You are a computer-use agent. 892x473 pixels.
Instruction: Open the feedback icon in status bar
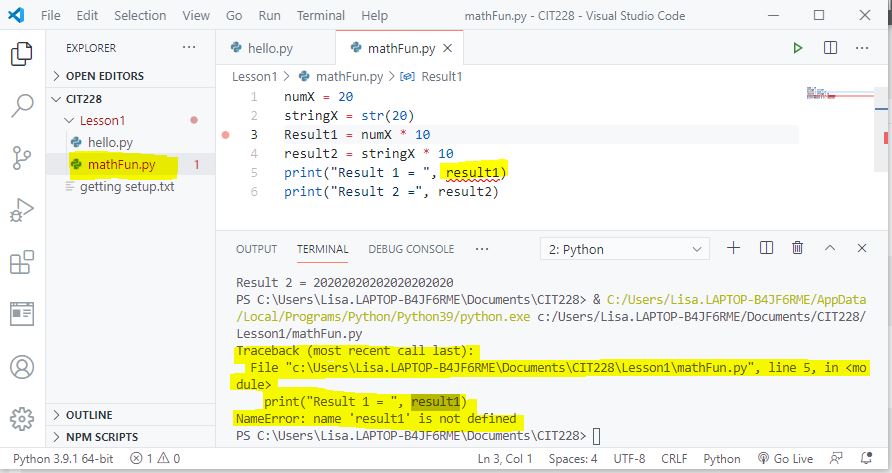(836, 458)
